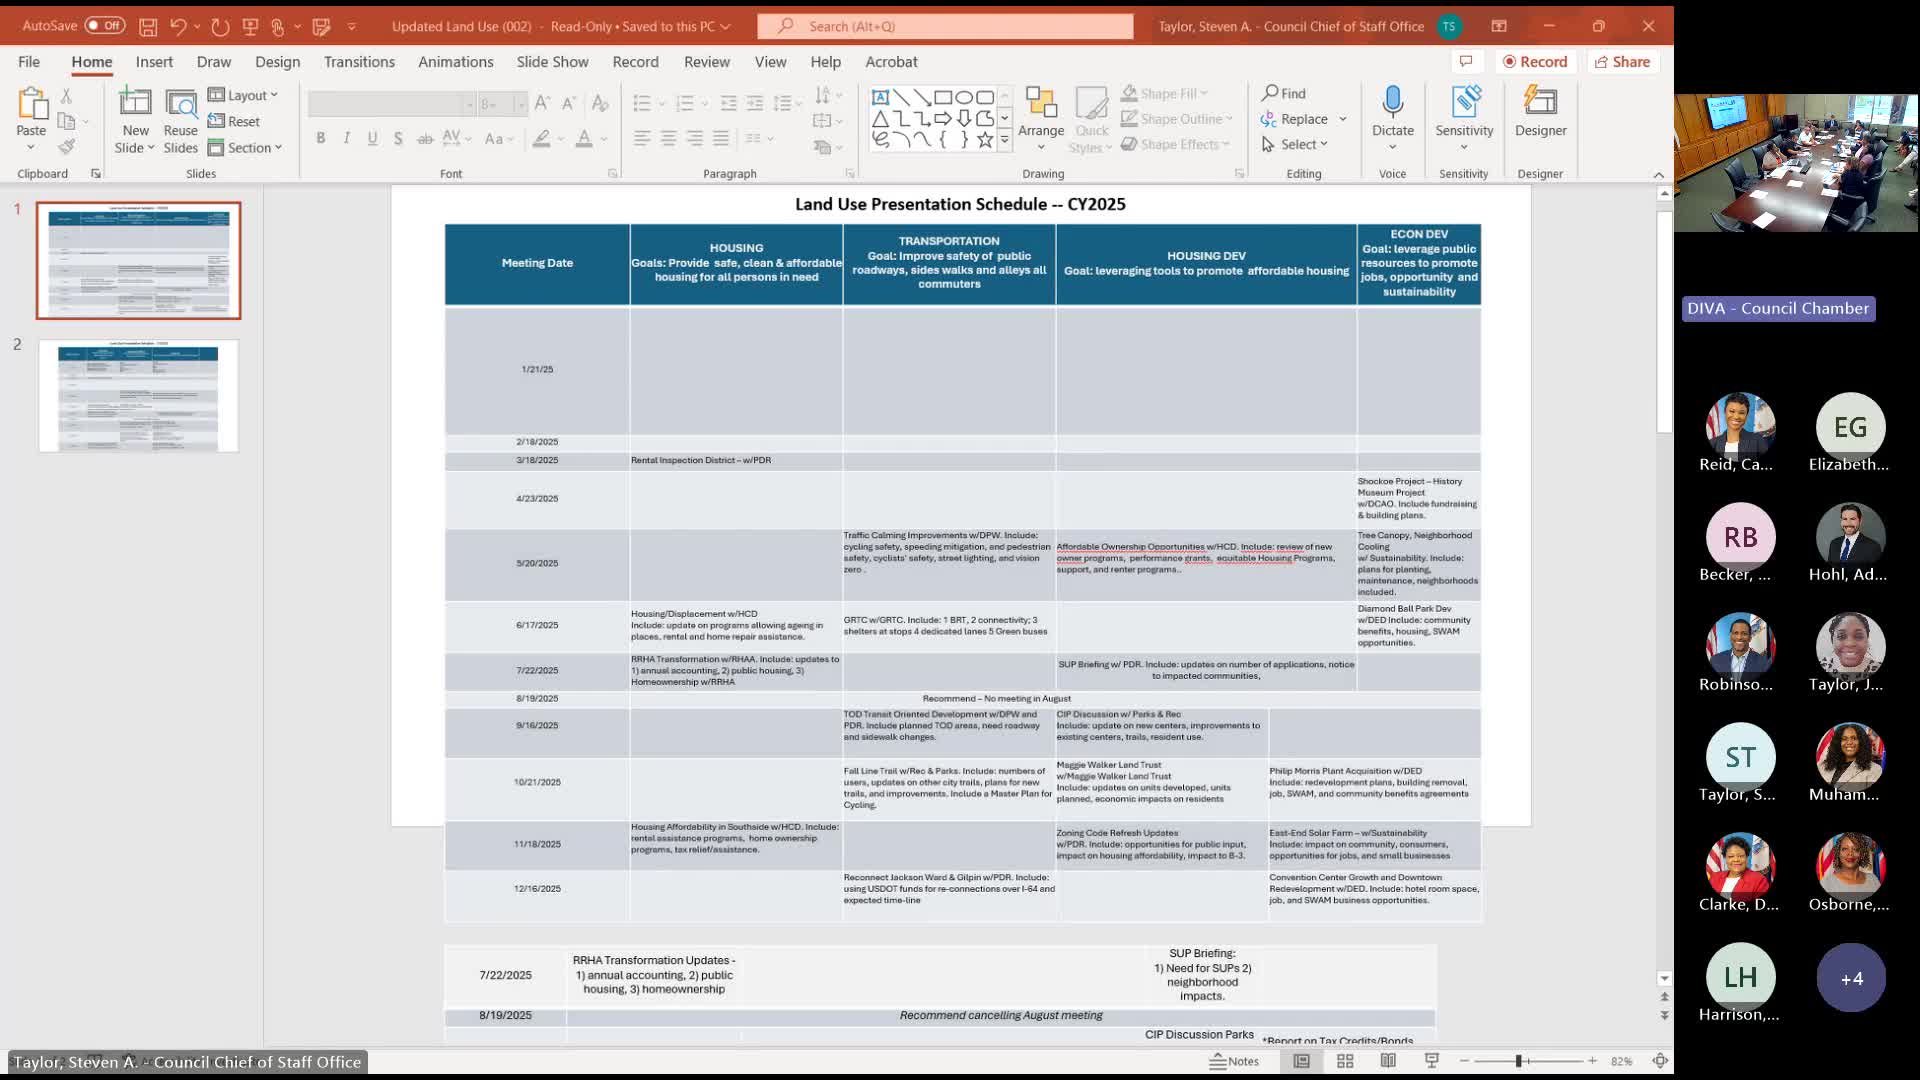Expand the Section dropdown
The image size is (1920, 1080).
pyautogui.click(x=245, y=147)
